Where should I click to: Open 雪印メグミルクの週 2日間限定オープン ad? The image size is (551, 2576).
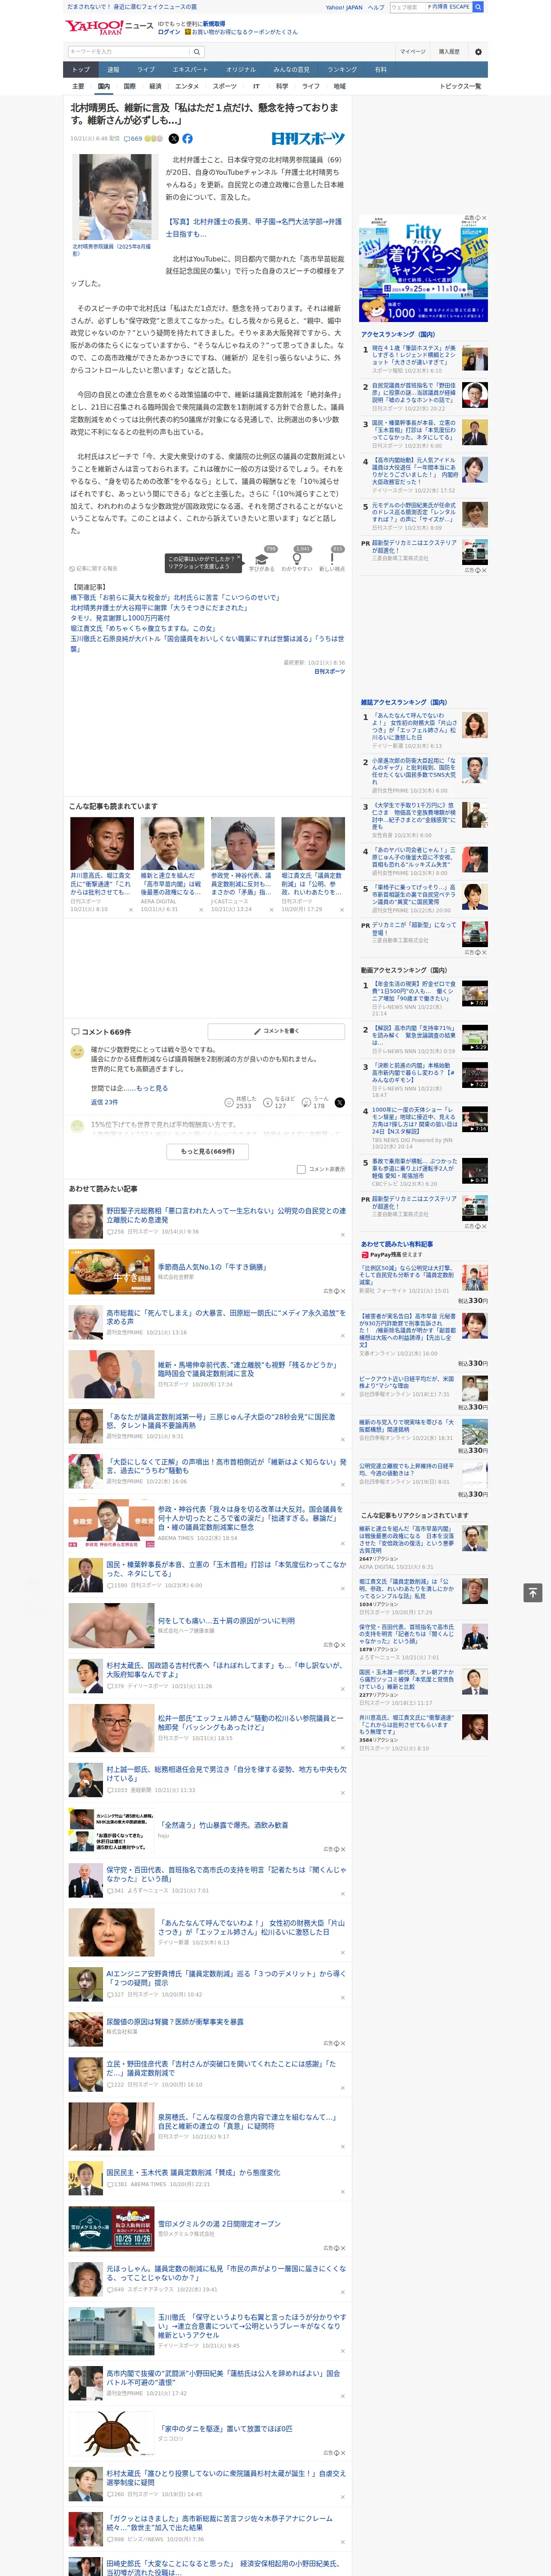(219, 2224)
